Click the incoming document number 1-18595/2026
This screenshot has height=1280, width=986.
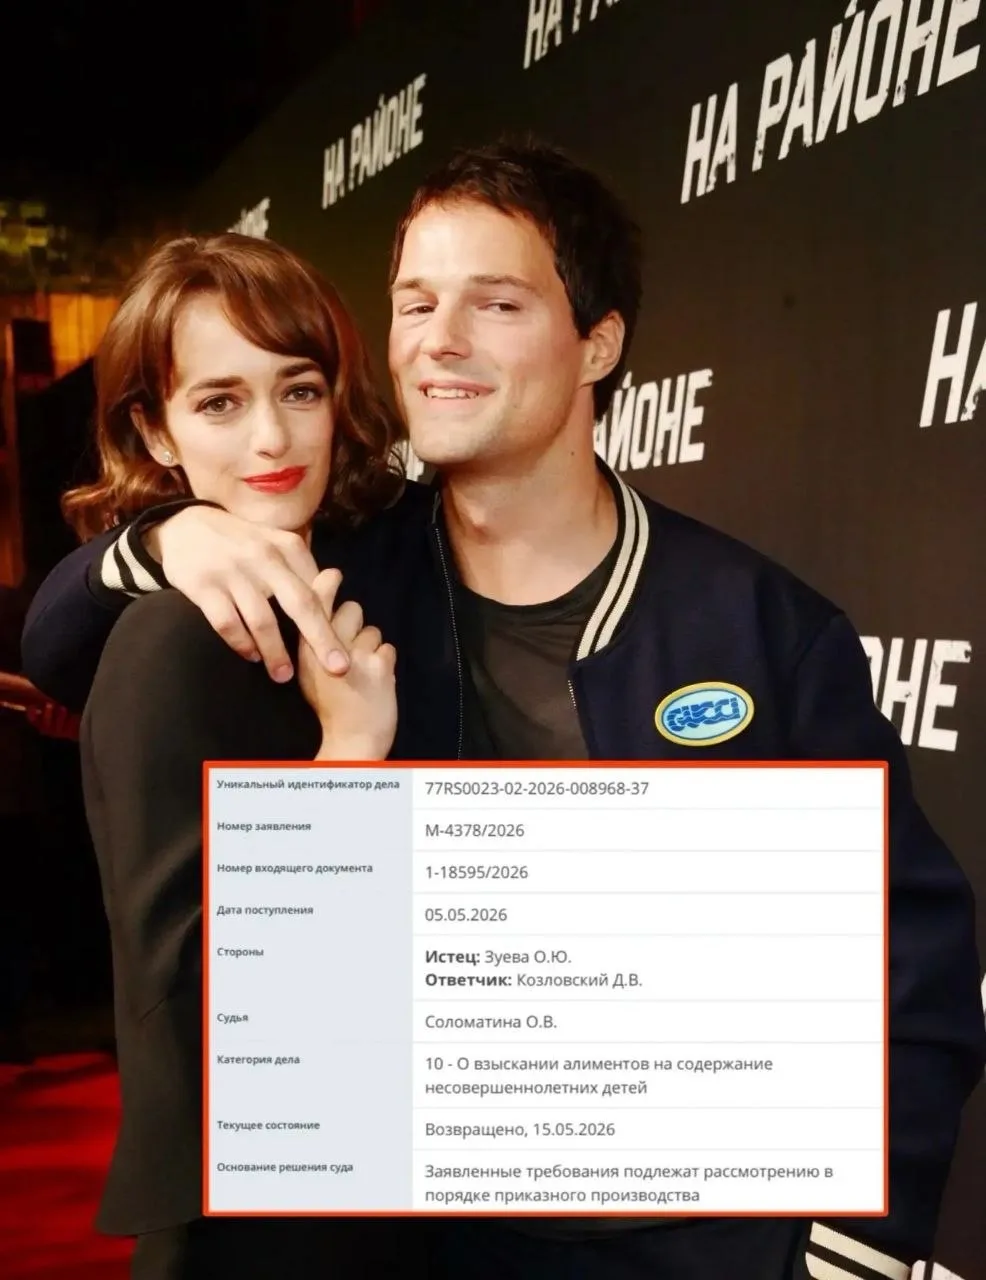pos(476,872)
